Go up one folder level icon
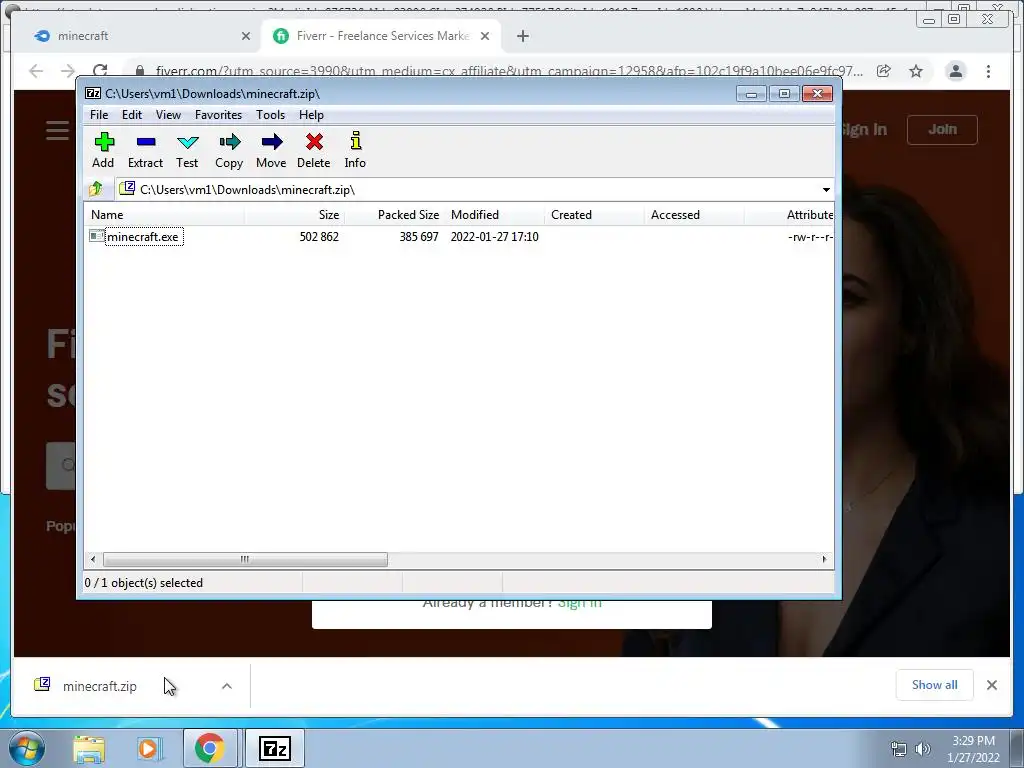Screen dimensions: 1024x768 pyautogui.click(x=96, y=189)
